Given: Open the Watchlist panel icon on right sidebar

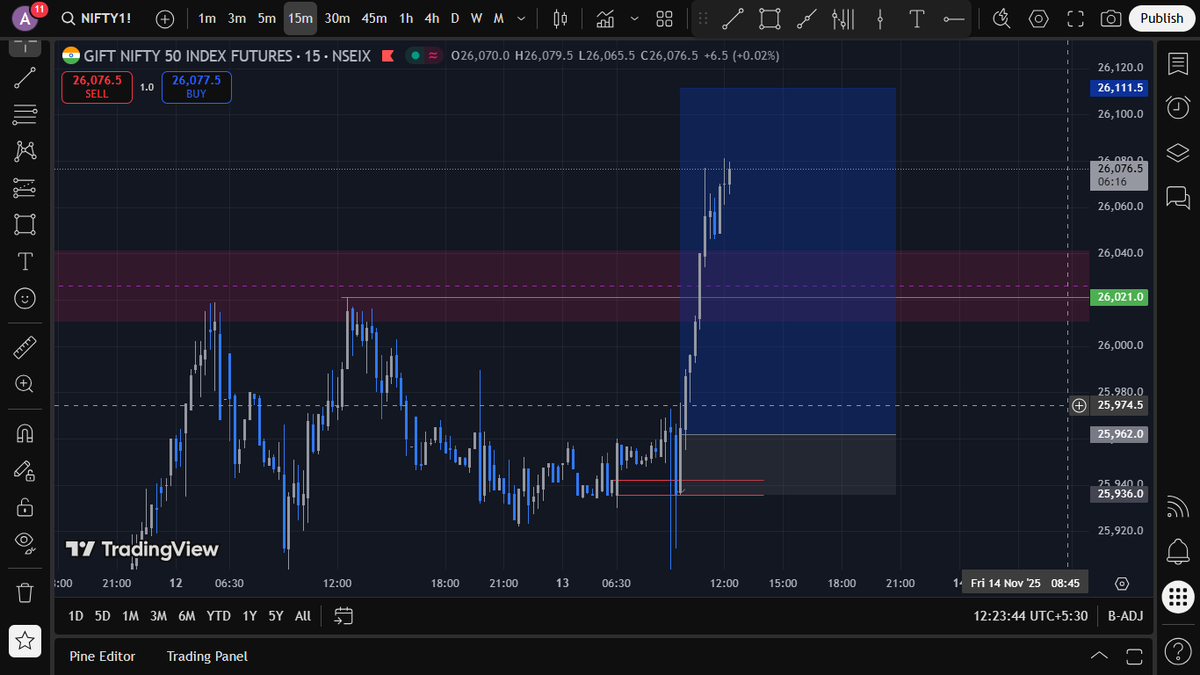Looking at the screenshot, I should (x=1177, y=64).
